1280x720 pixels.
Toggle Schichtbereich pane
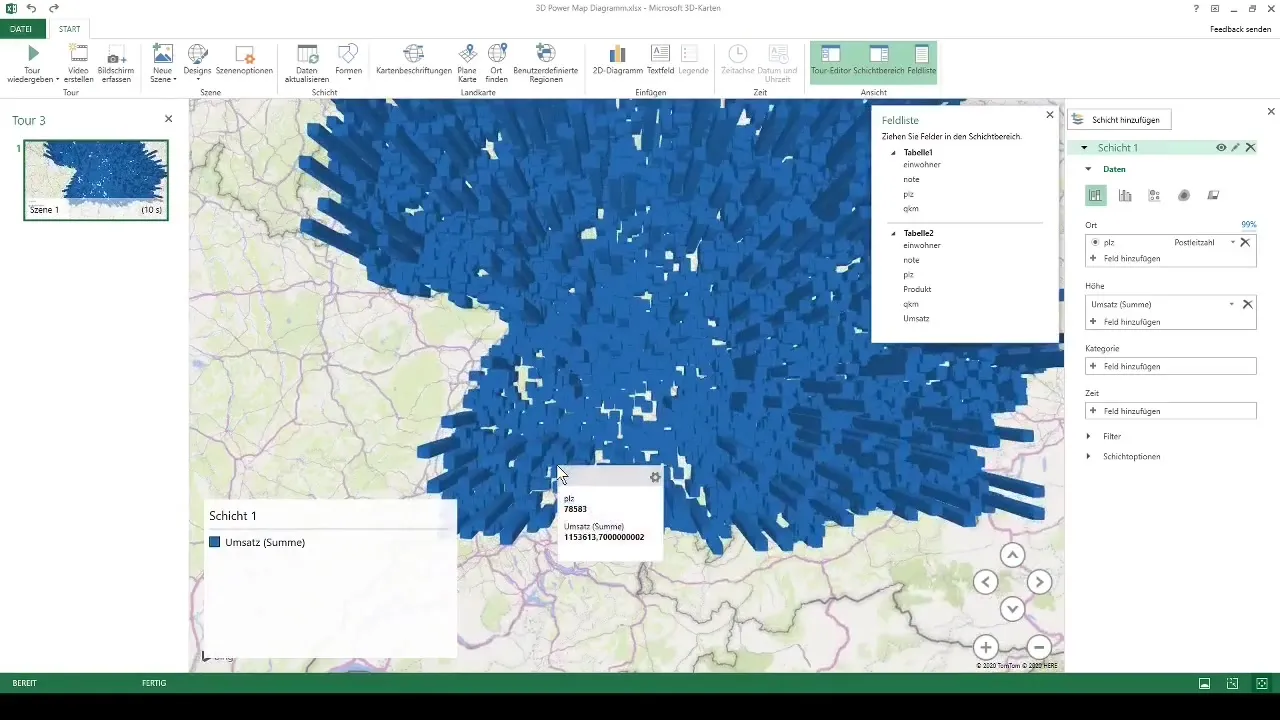click(879, 60)
